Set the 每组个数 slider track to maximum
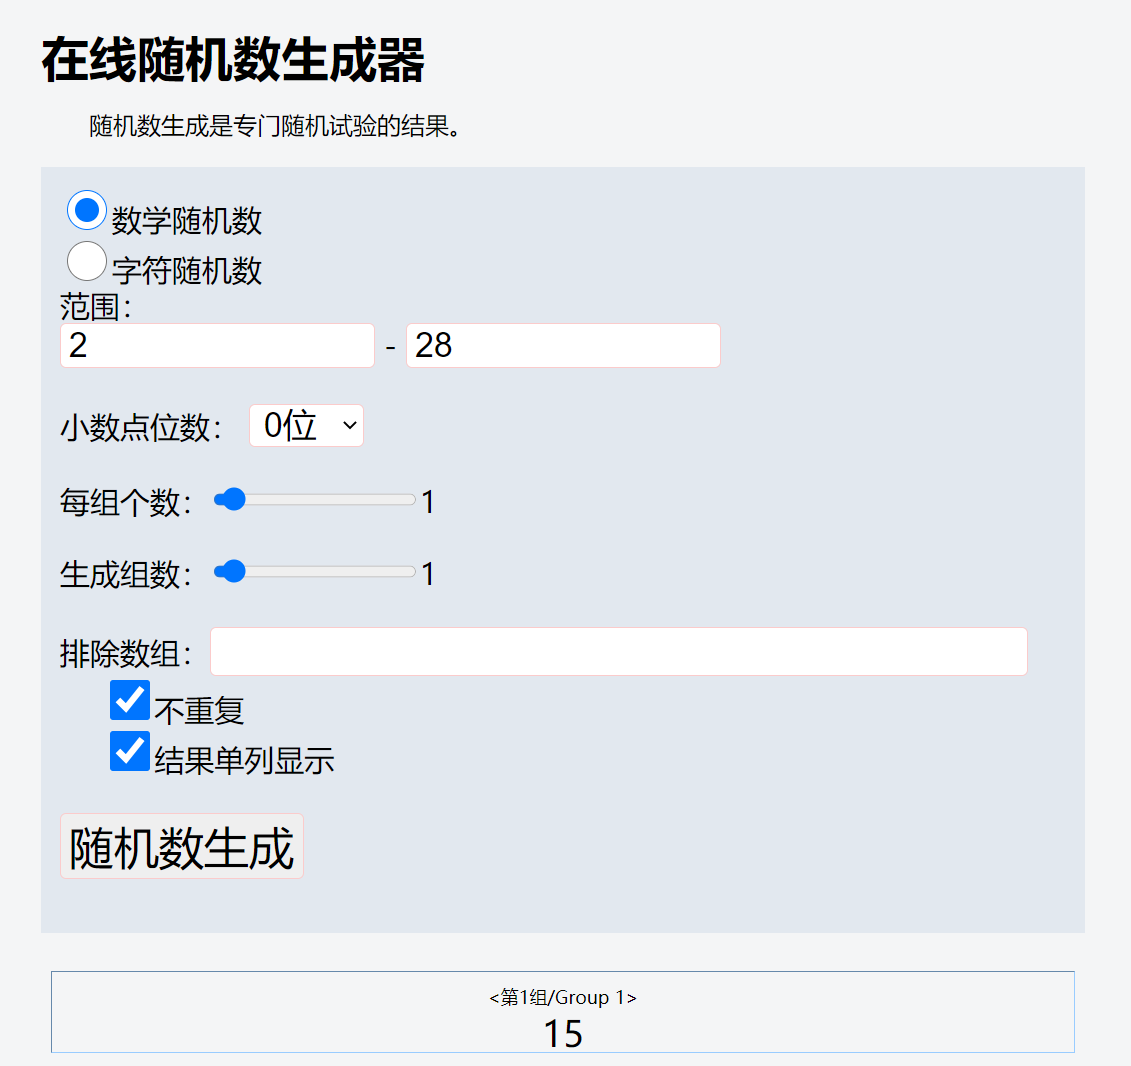The image size is (1131, 1066). pos(410,499)
